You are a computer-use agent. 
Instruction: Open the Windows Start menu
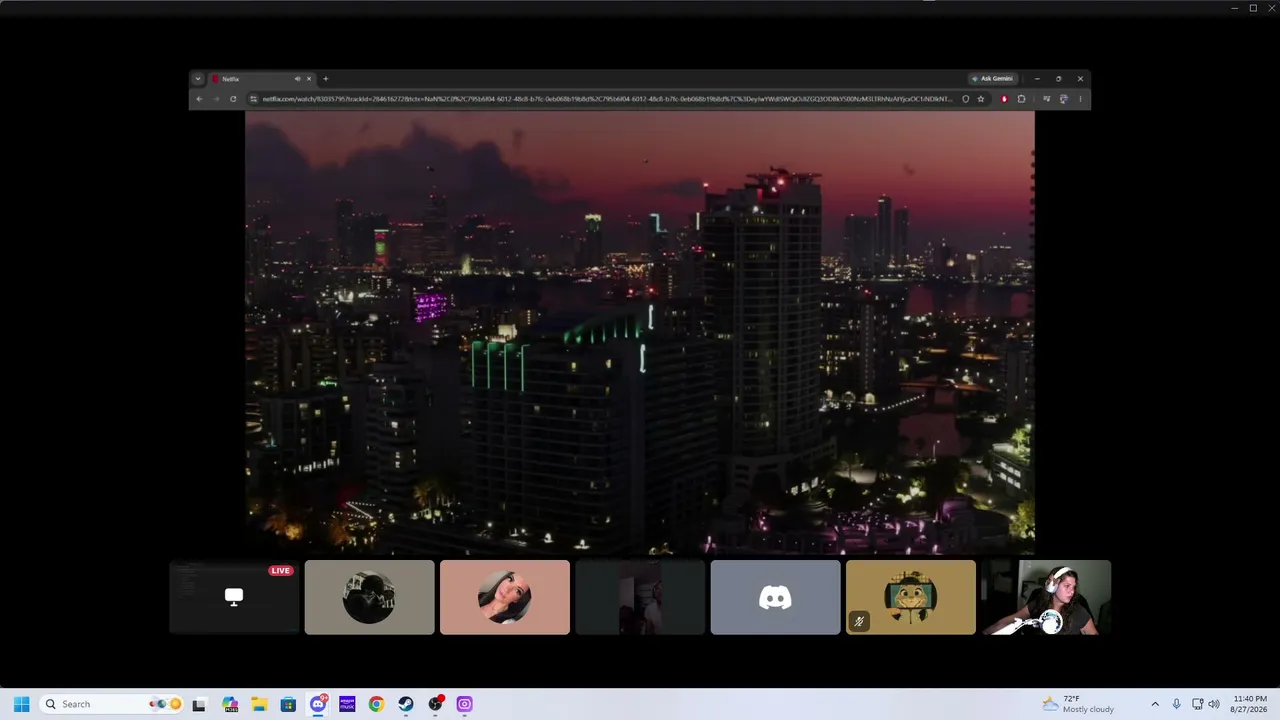(21, 704)
